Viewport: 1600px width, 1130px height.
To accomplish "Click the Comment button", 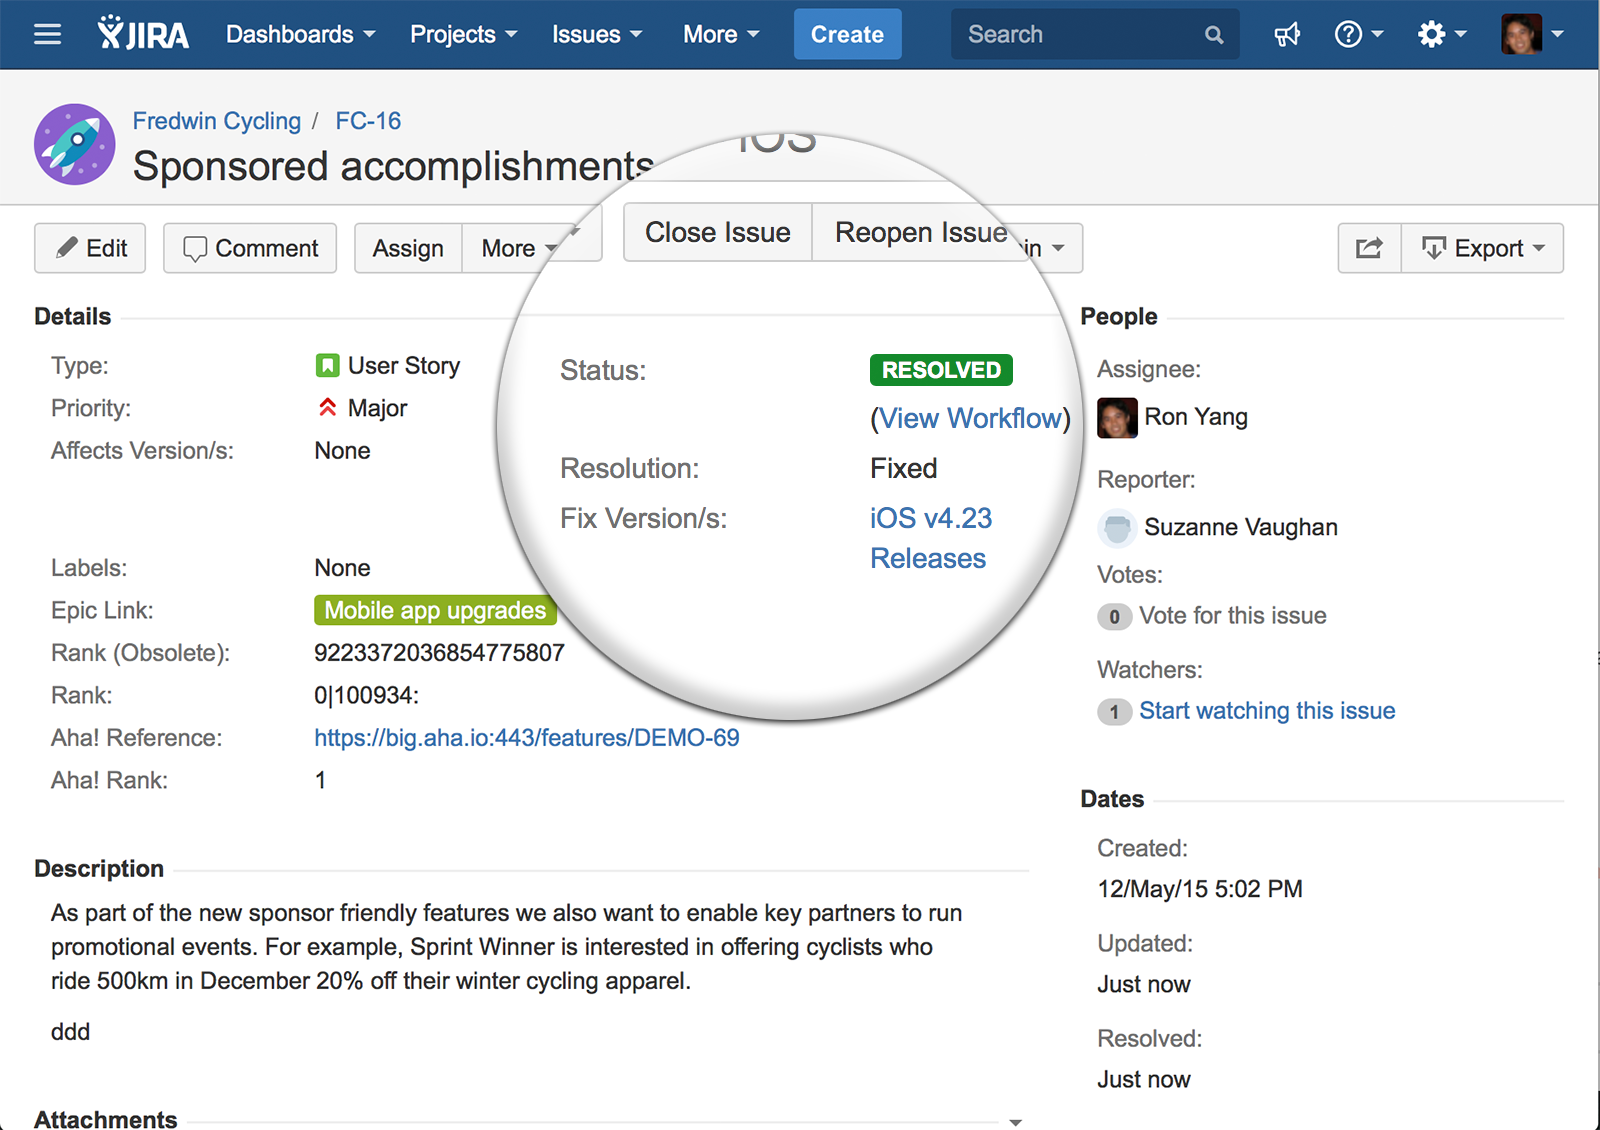I will (250, 248).
